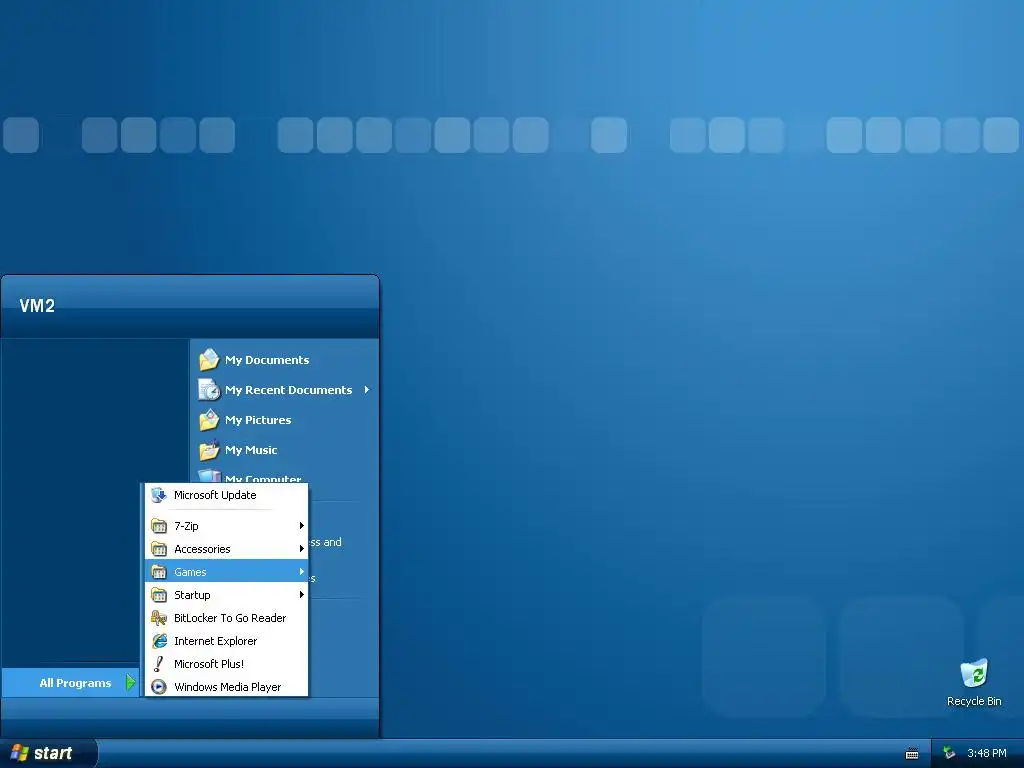This screenshot has width=1024, height=768.
Task: Open the Games folder menu label
Action: pyautogui.click(x=190, y=572)
